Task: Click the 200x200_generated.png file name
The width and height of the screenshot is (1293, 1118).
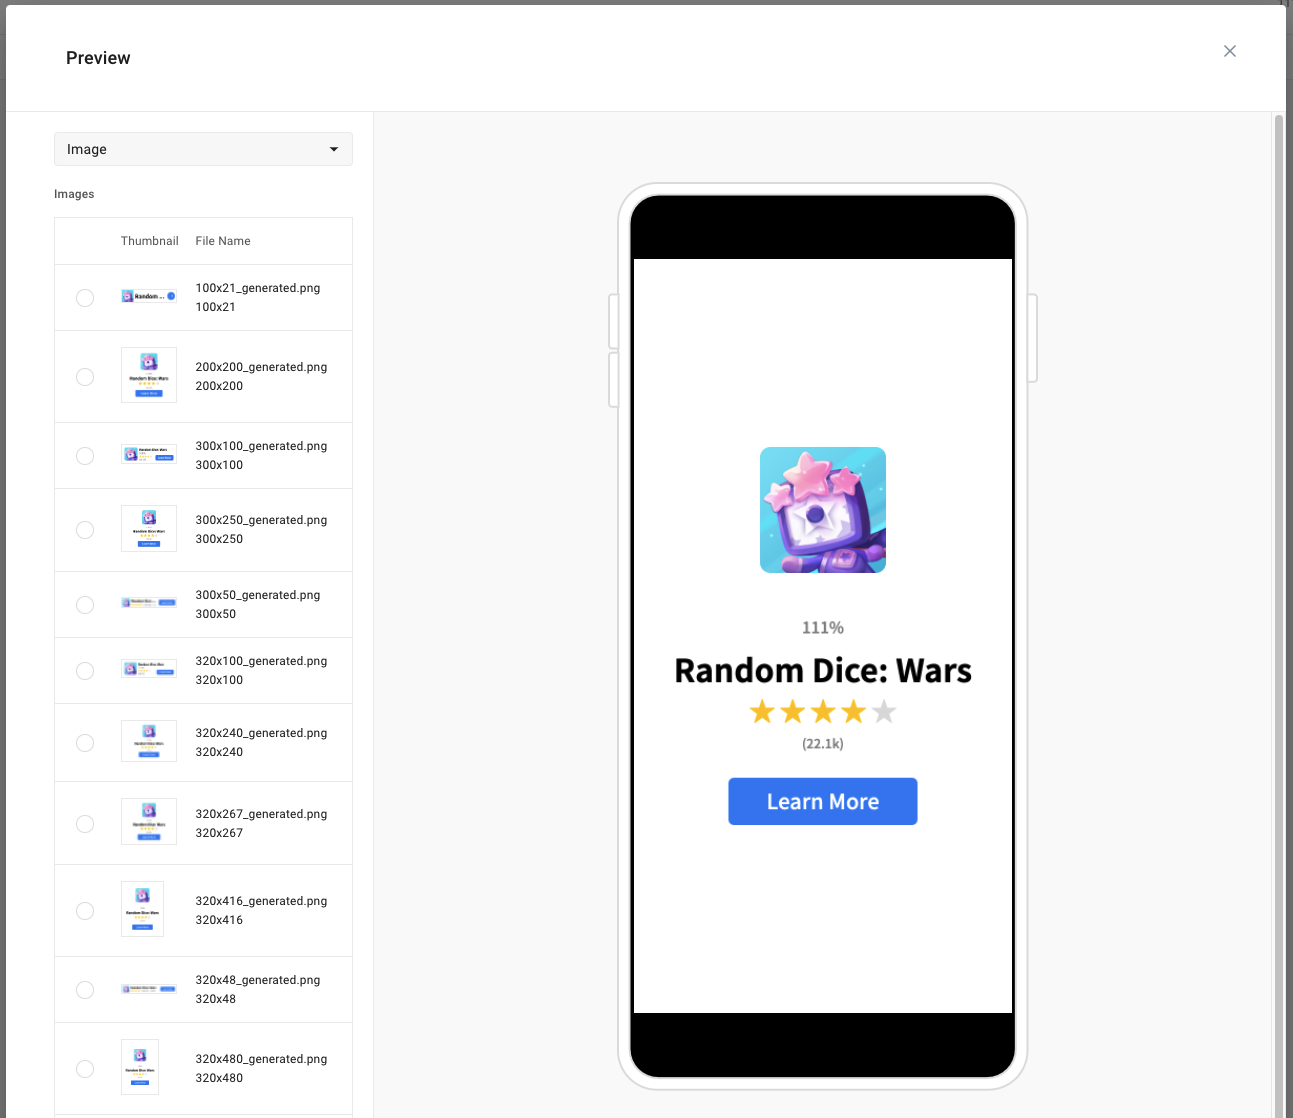Action: click(x=261, y=367)
